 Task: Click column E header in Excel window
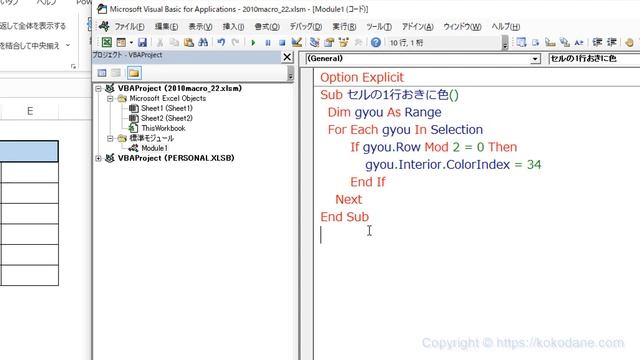point(30,111)
